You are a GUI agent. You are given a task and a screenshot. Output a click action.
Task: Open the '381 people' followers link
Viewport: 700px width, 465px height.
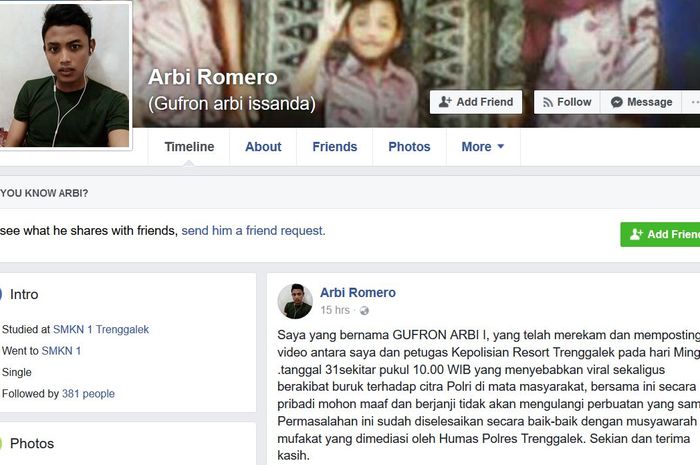tap(88, 394)
